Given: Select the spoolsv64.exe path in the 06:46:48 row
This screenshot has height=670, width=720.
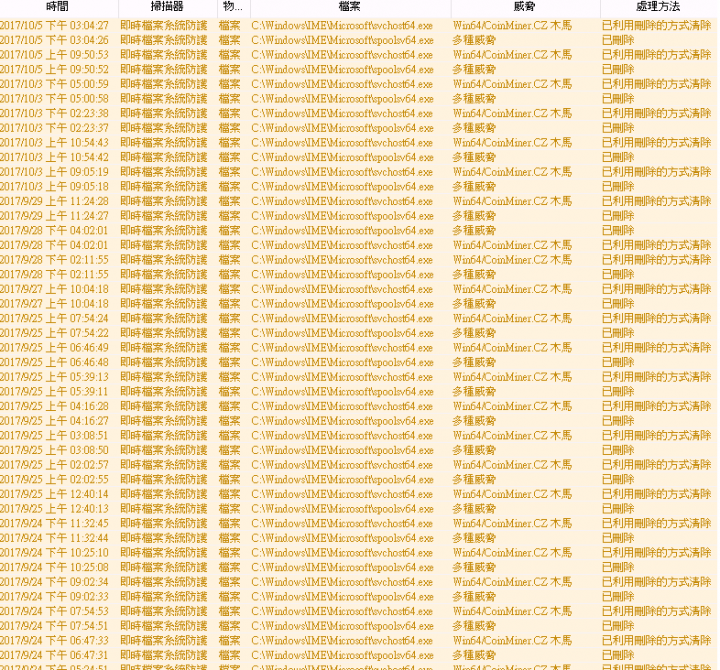Looking at the screenshot, I should pyautogui.click(x=343, y=363).
